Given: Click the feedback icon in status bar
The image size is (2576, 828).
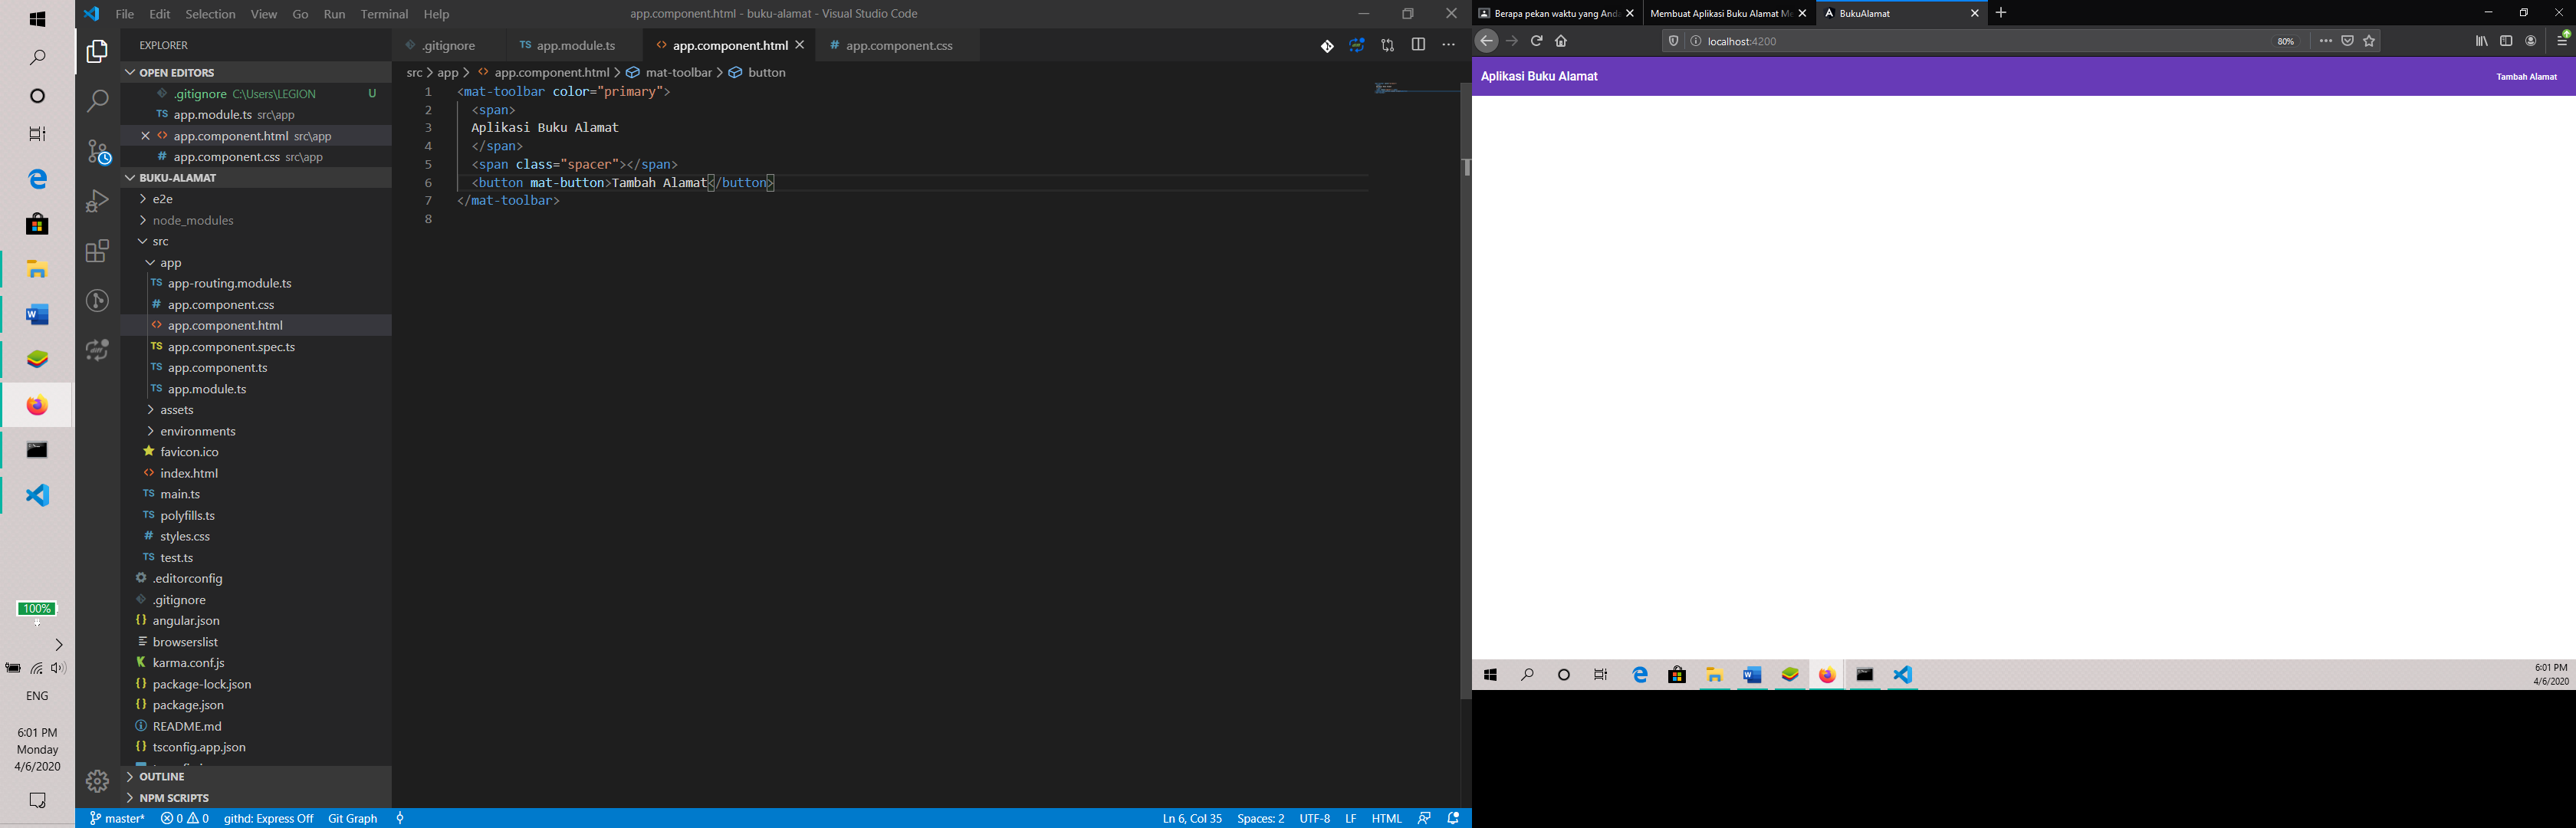Looking at the screenshot, I should pos(1424,818).
